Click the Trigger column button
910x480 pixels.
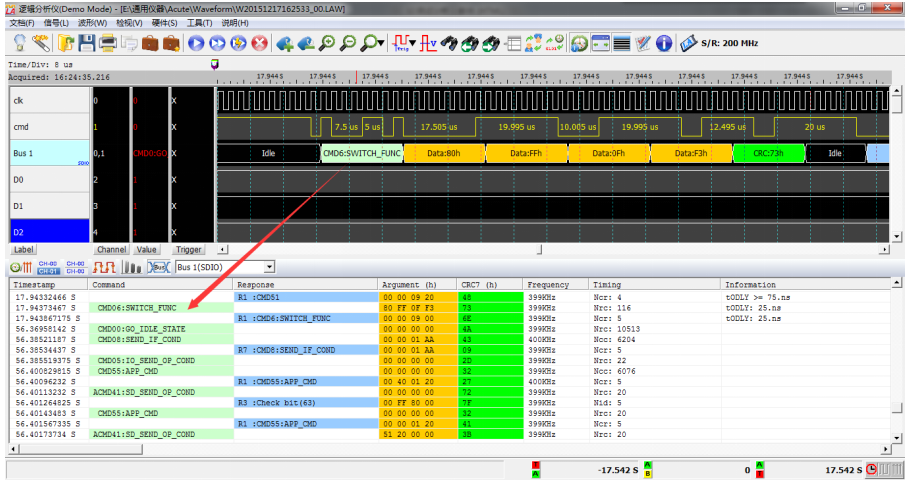point(189,250)
